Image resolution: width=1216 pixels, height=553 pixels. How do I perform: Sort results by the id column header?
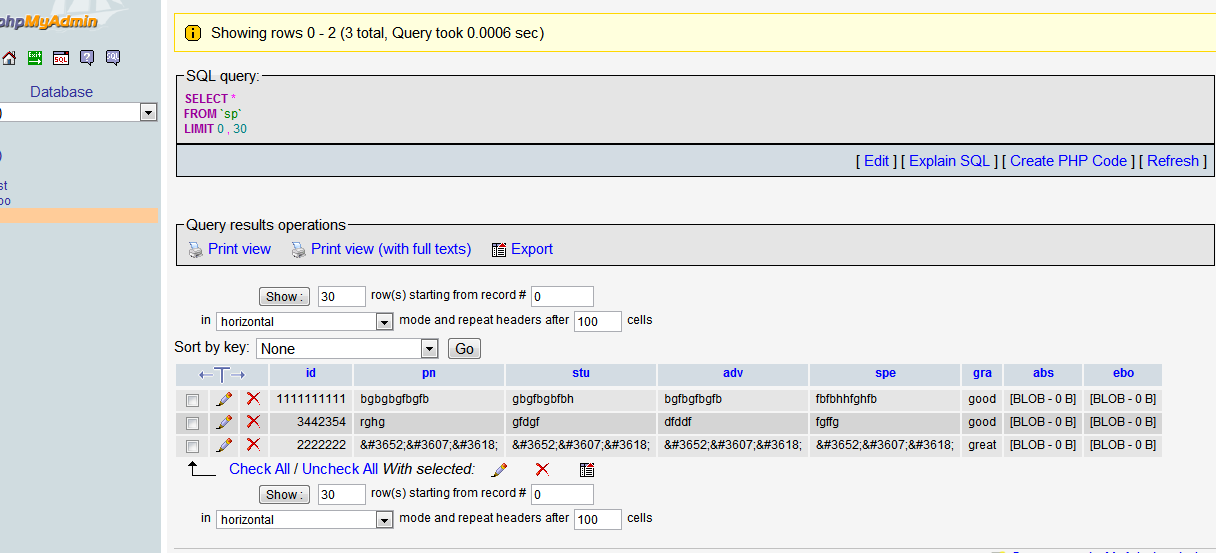311,373
